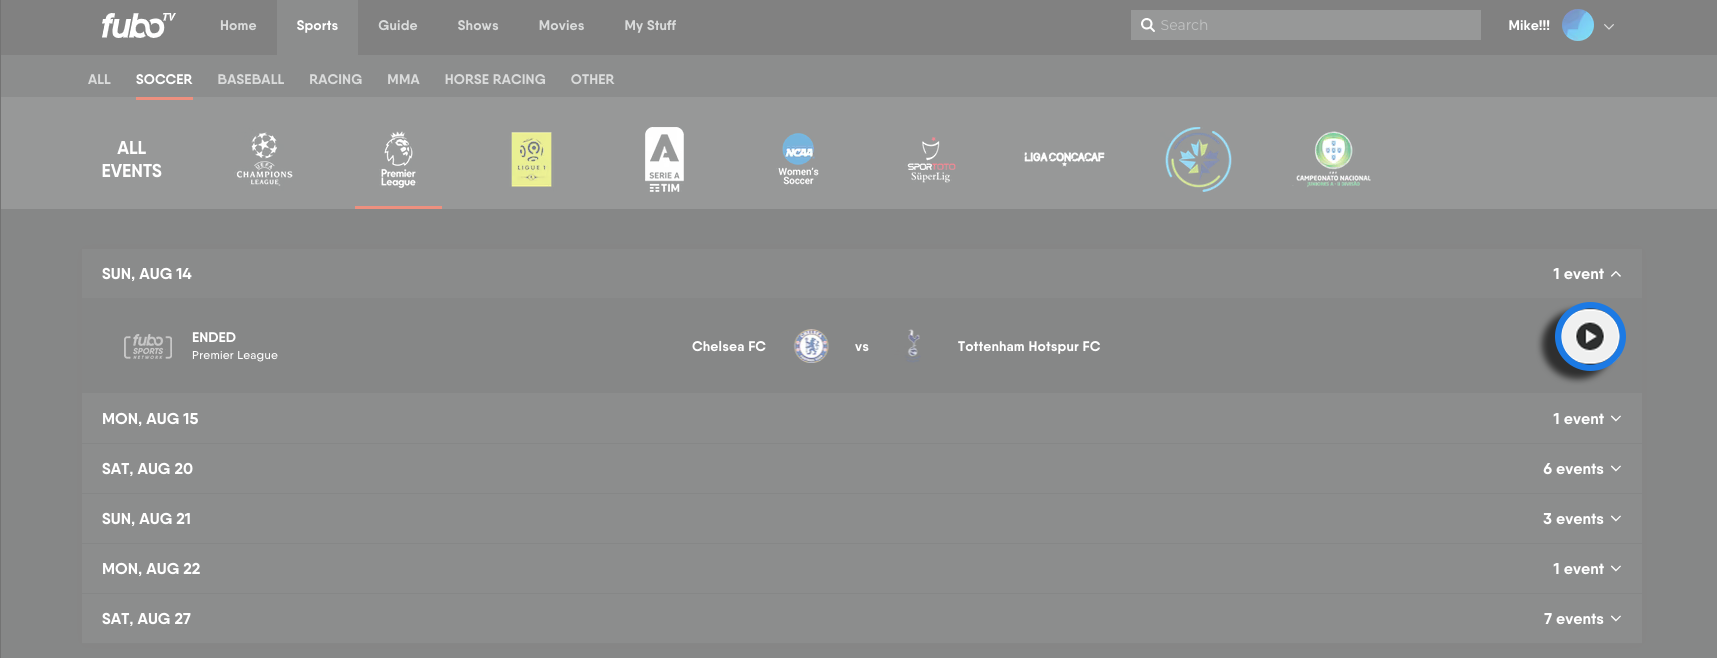The image size is (1717, 658).
Task: Select the NCAA Women's Soccer logo
Action: tap(798, 159)
